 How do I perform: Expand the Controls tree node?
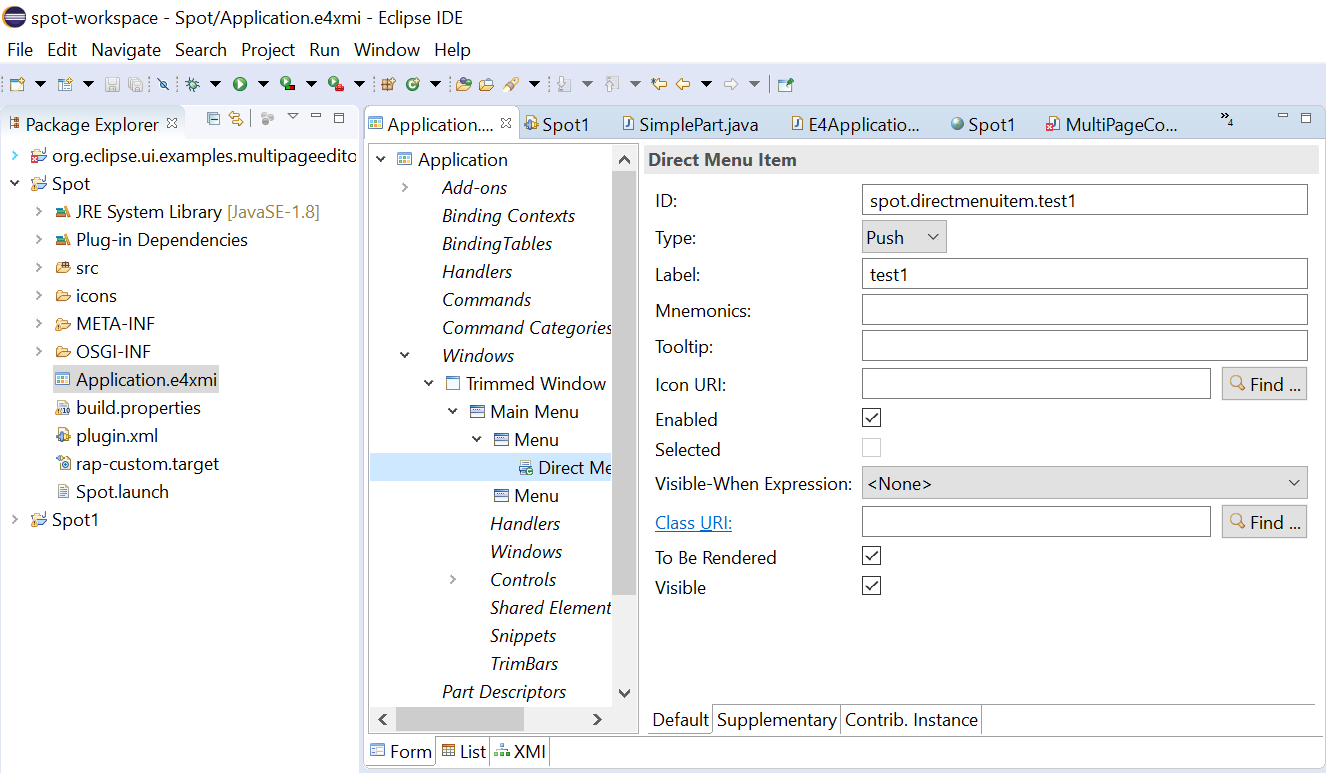pyautogui.click(x=453, y=580)
